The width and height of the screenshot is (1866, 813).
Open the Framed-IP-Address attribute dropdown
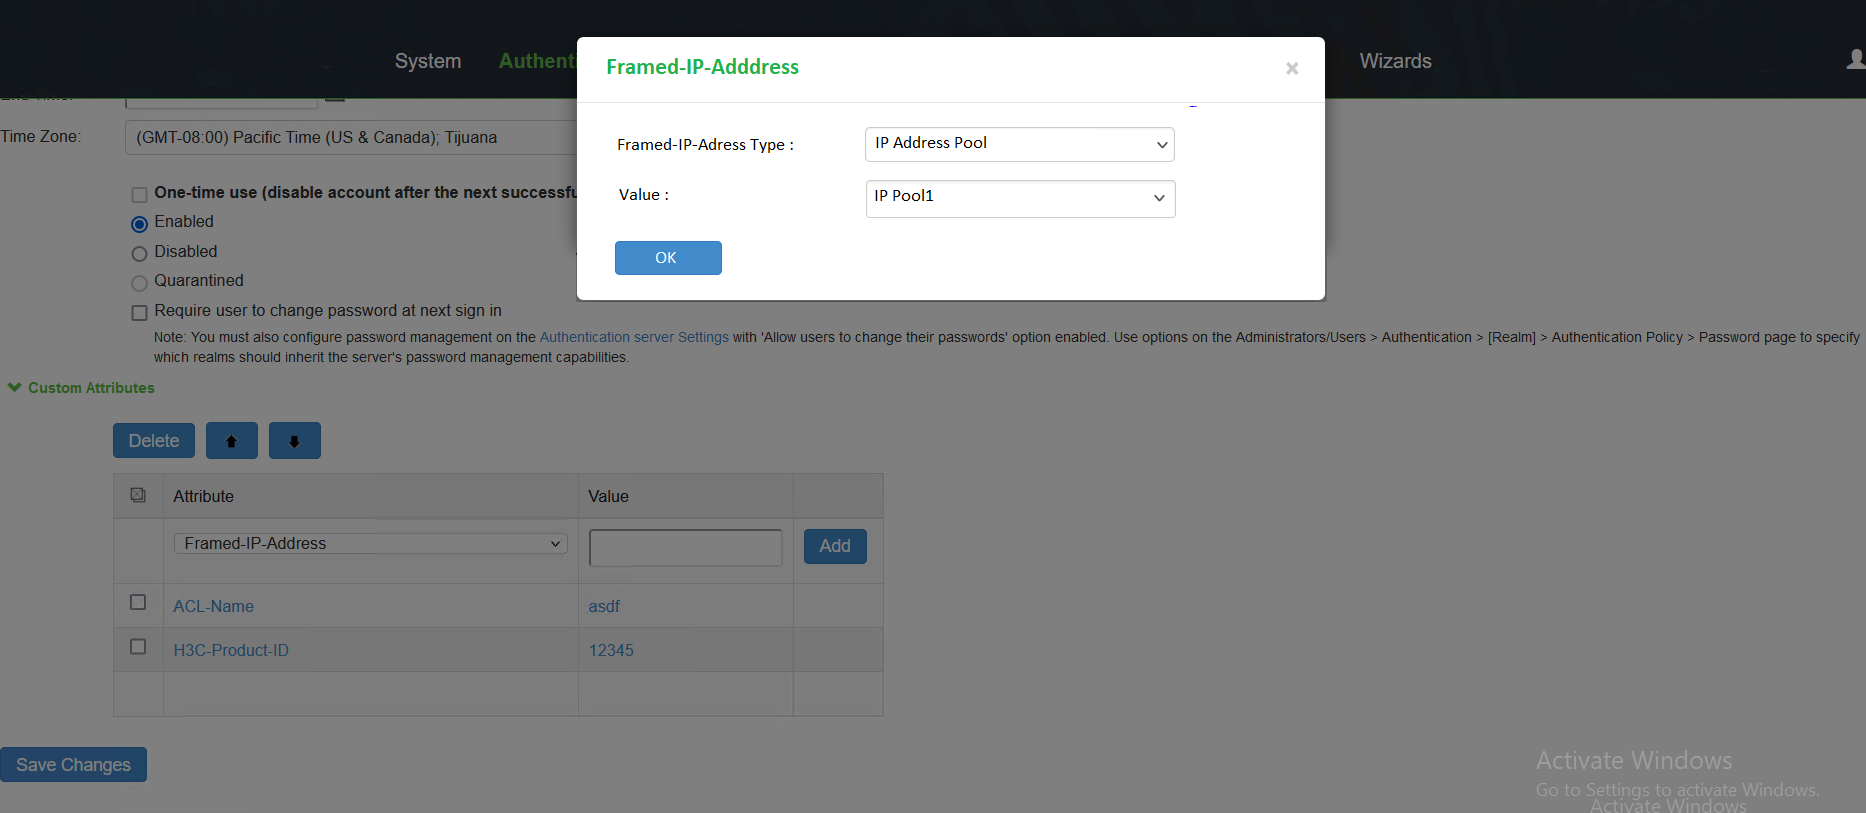(369, 543)
